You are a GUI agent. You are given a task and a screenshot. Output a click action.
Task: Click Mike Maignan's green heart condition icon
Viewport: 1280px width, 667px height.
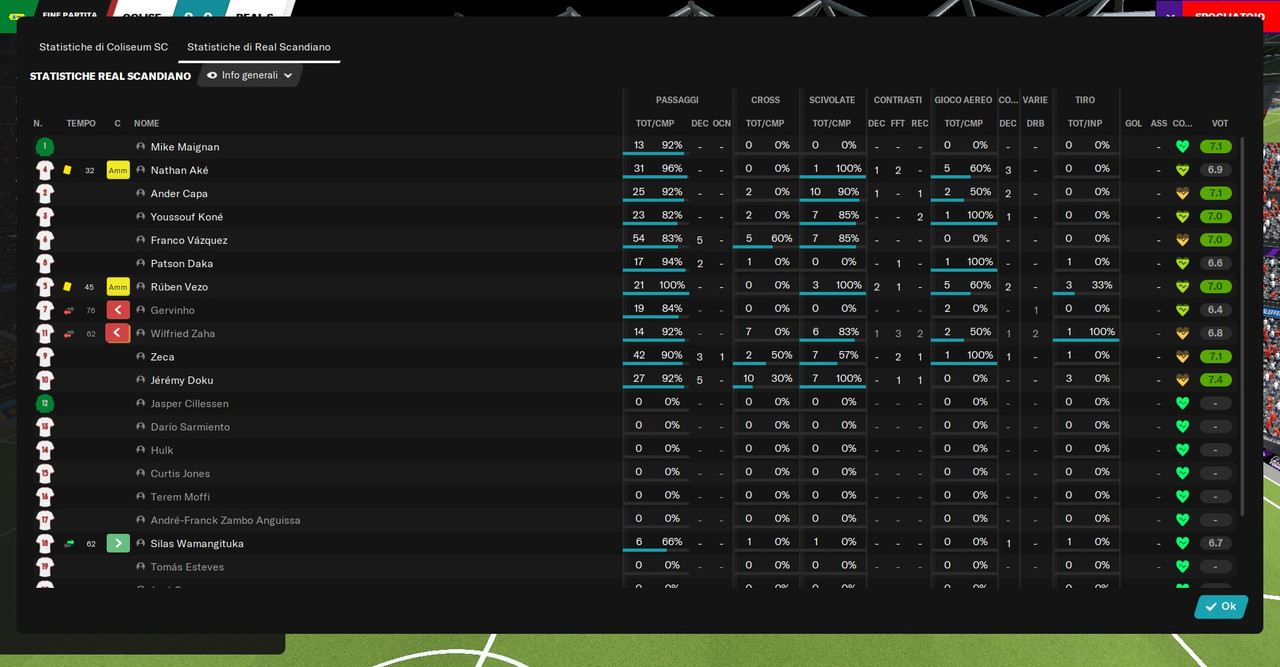point(1182,147)
